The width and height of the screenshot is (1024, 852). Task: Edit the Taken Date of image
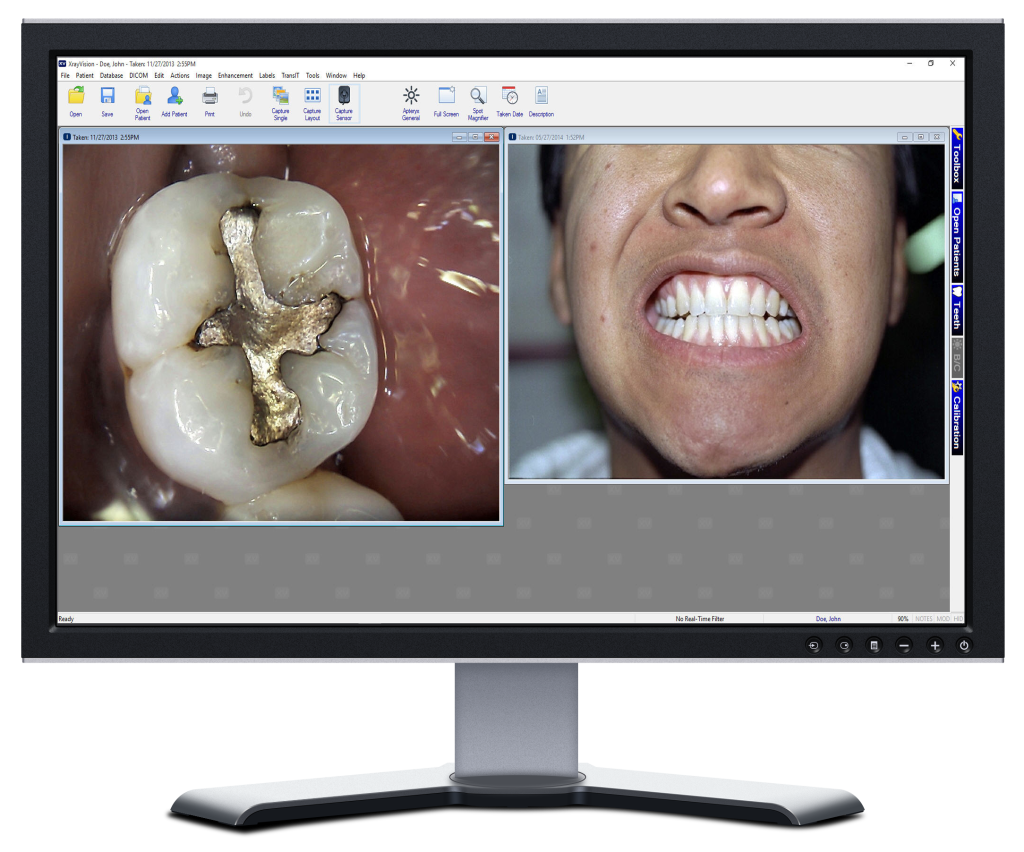click(x=510, y=97)
